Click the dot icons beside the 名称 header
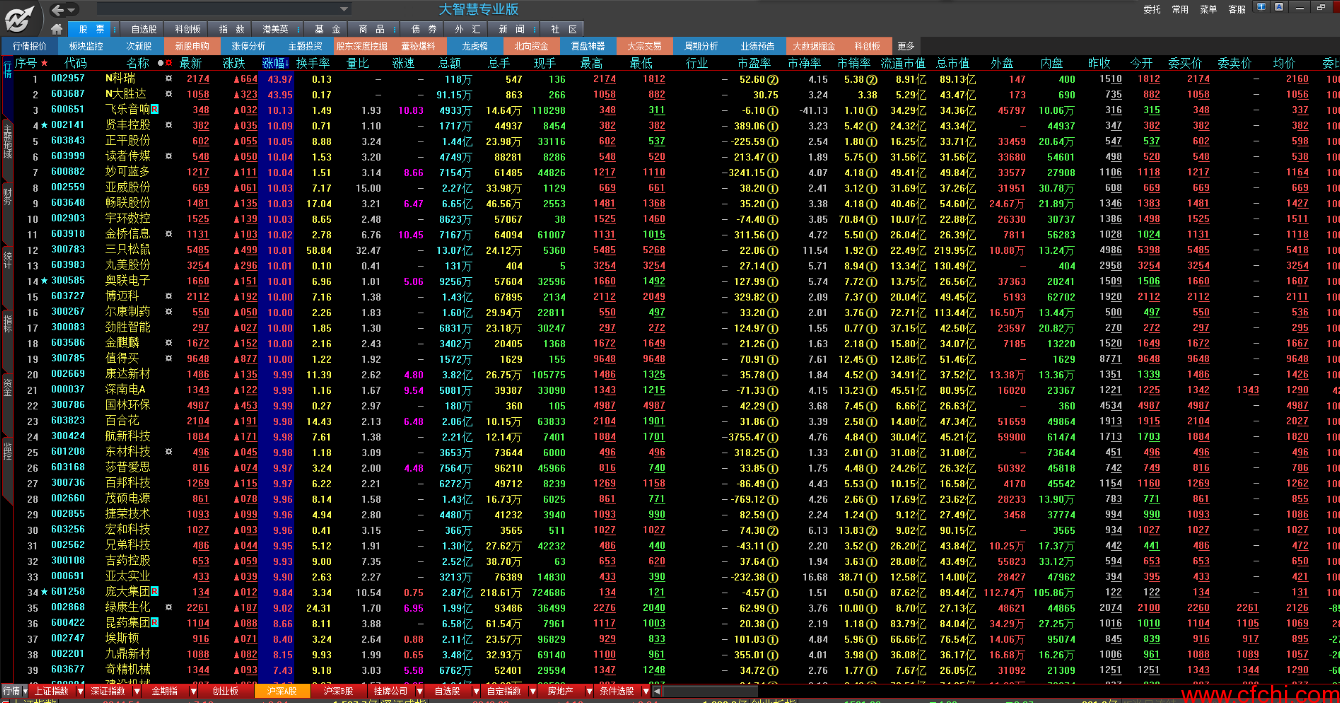 coord(165,63)
